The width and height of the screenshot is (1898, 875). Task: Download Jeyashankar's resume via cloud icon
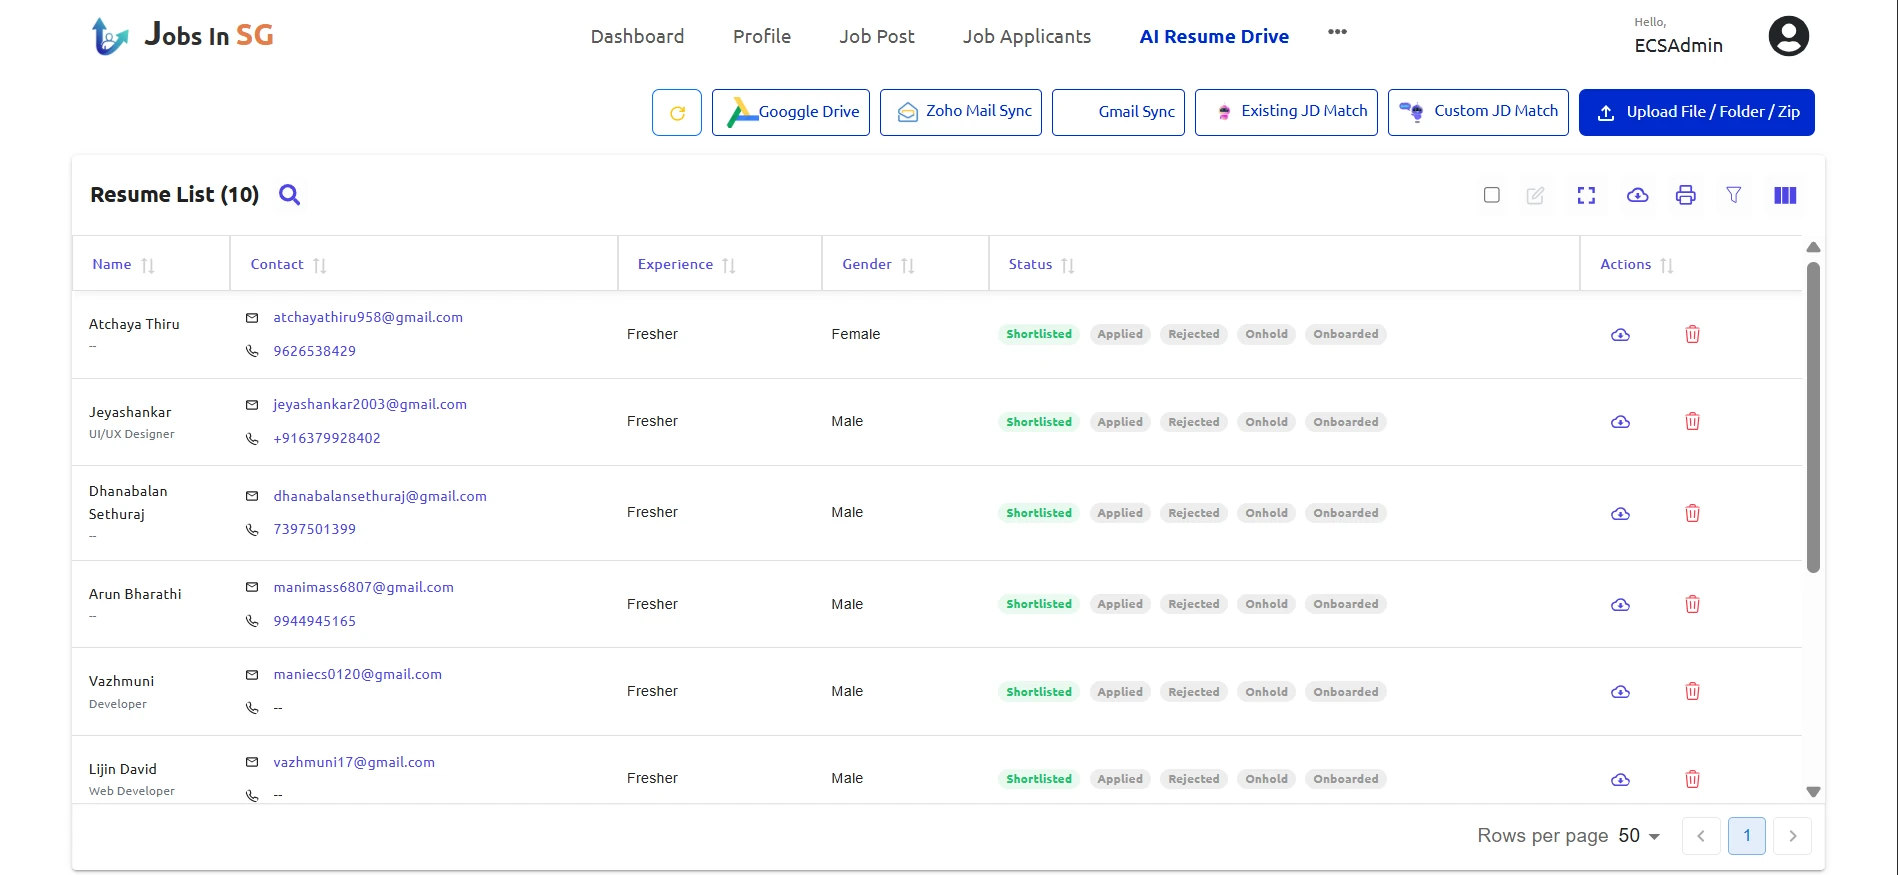[1620, 422]
